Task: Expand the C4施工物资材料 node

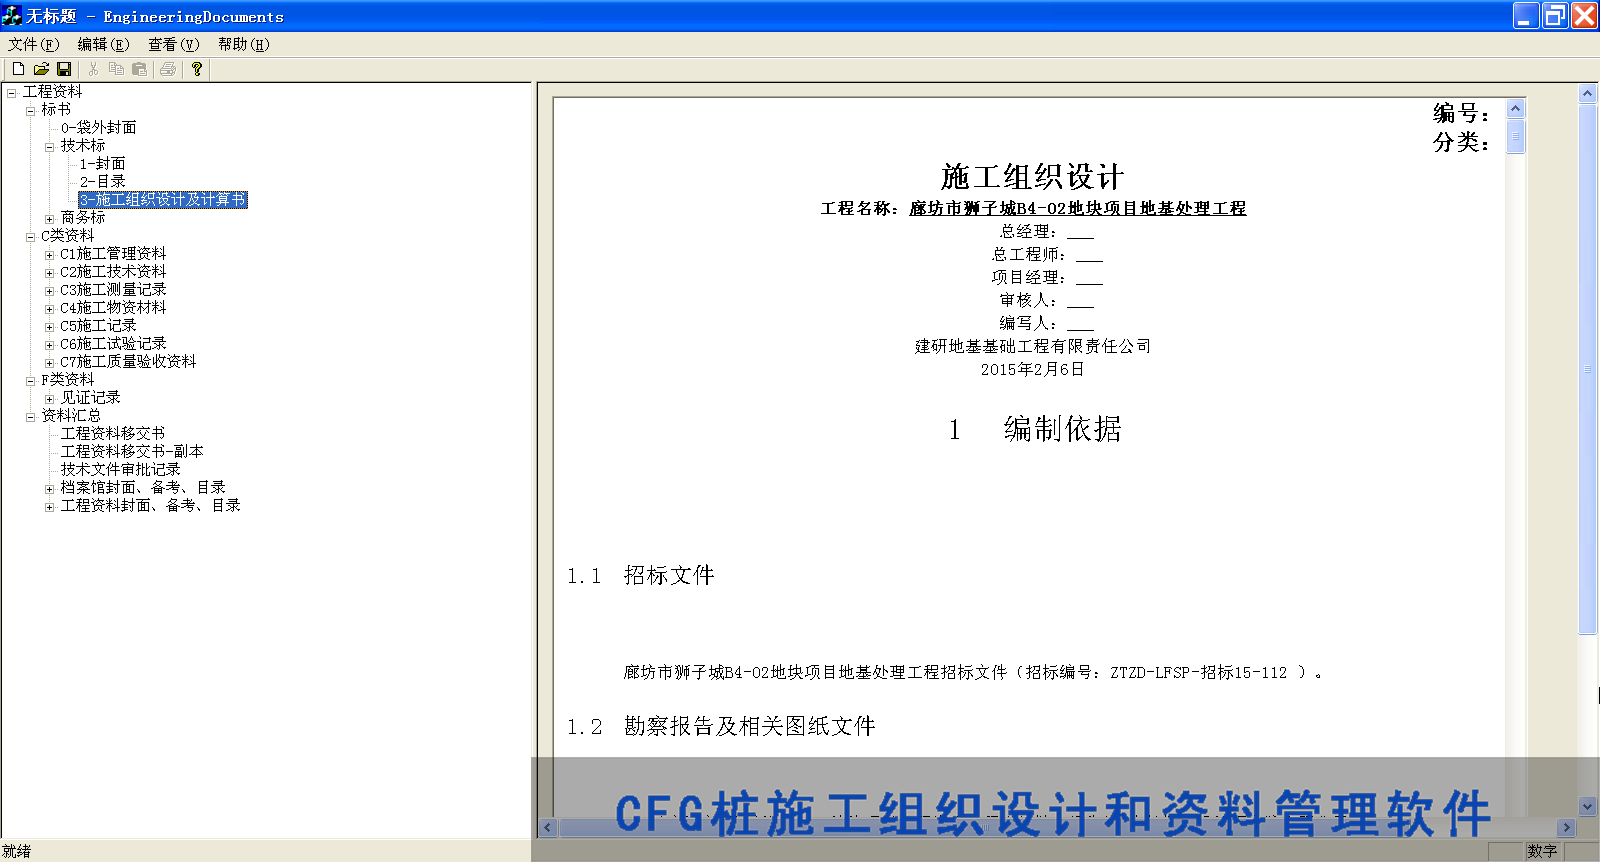Action: (49, 308)
